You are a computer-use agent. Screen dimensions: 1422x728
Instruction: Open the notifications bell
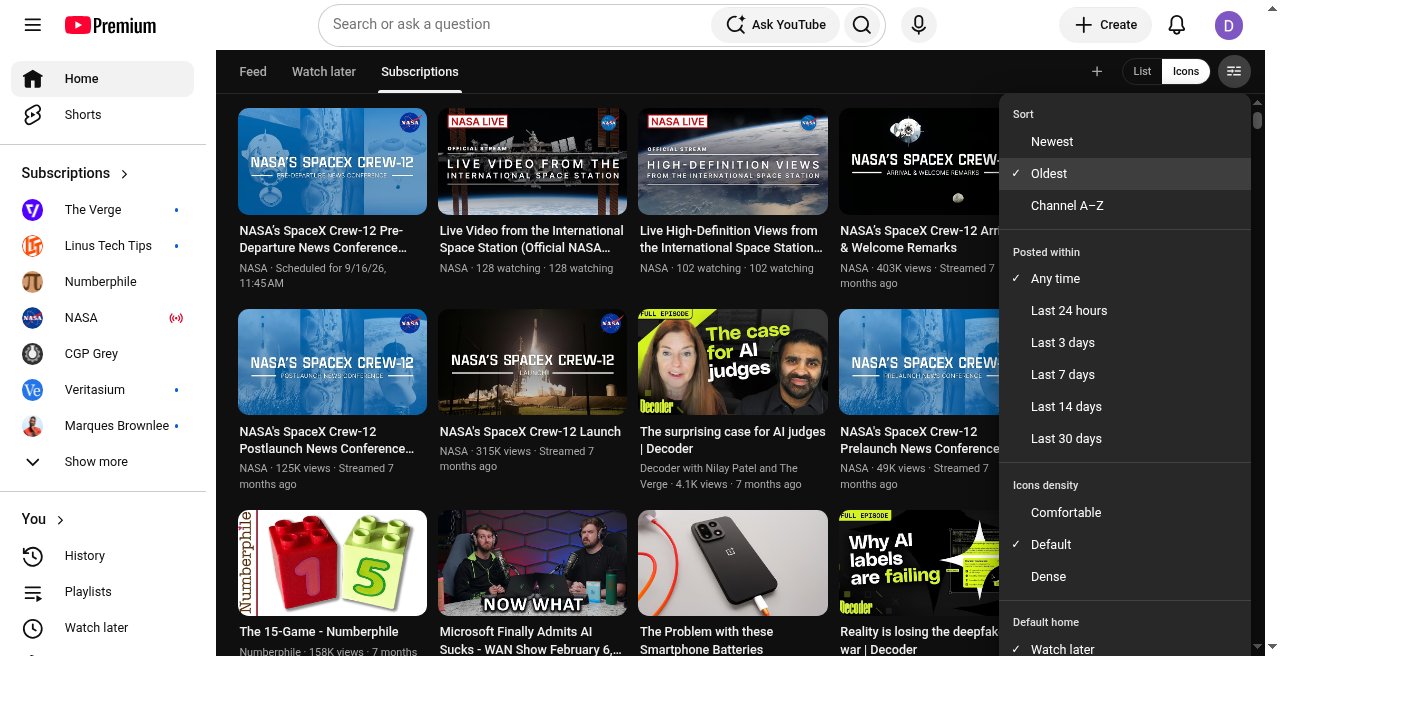pyautogui.click(x=1177, y=25)
